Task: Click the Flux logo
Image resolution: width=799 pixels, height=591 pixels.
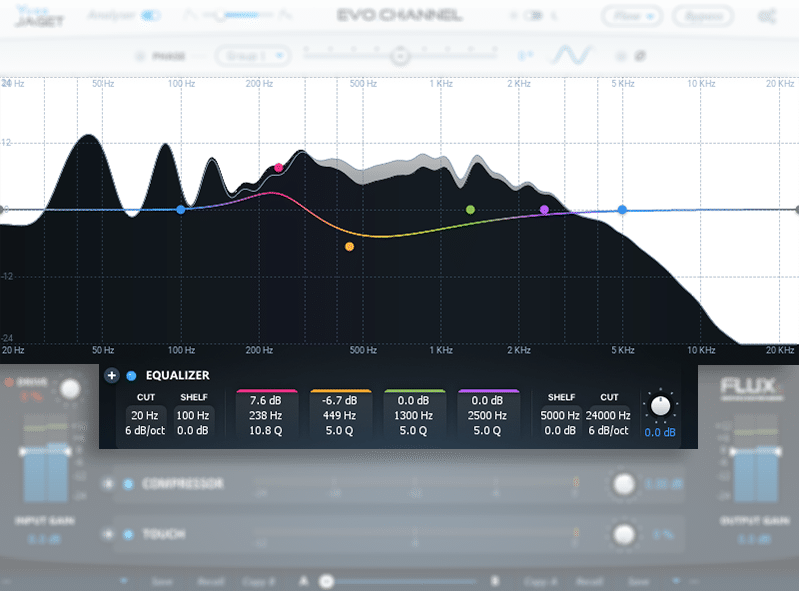Action: [x=750, y=388]
